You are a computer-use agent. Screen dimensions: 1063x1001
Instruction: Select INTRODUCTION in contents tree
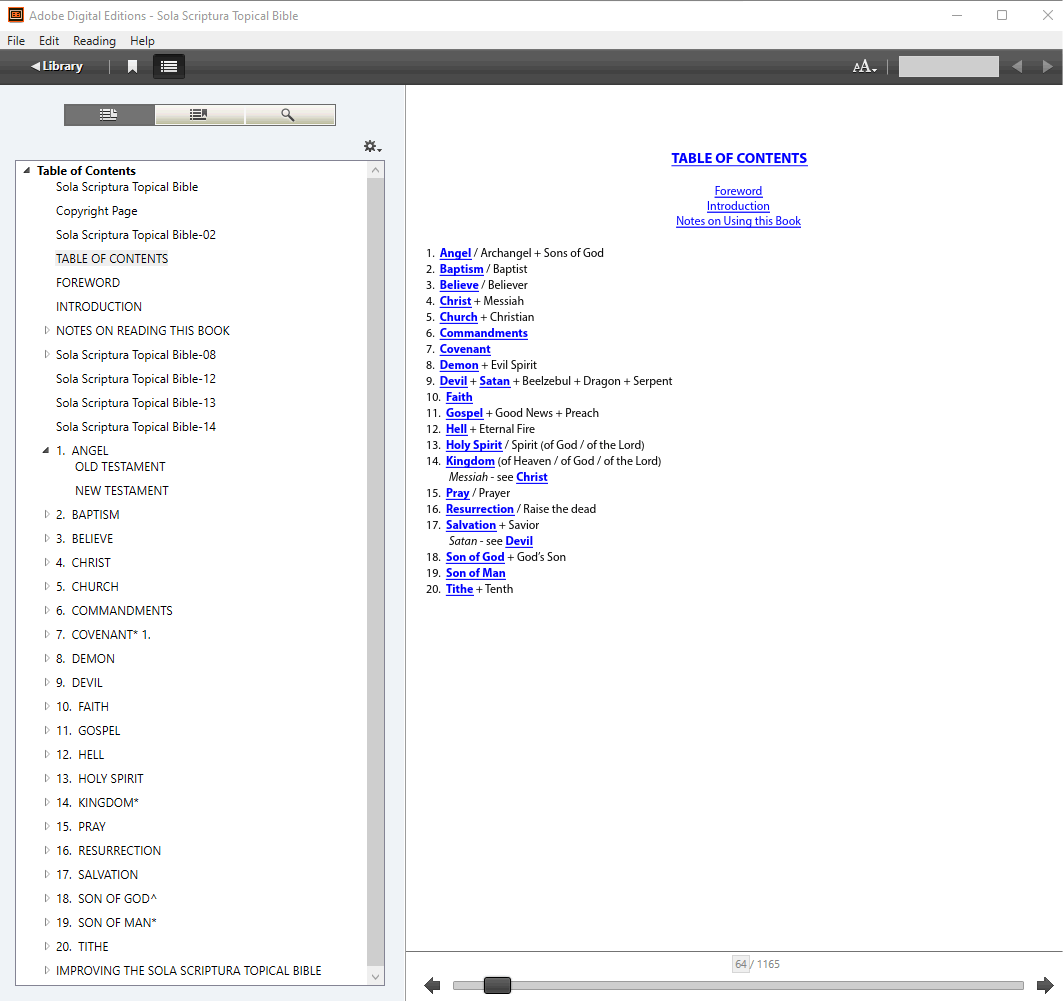(99, 306)
